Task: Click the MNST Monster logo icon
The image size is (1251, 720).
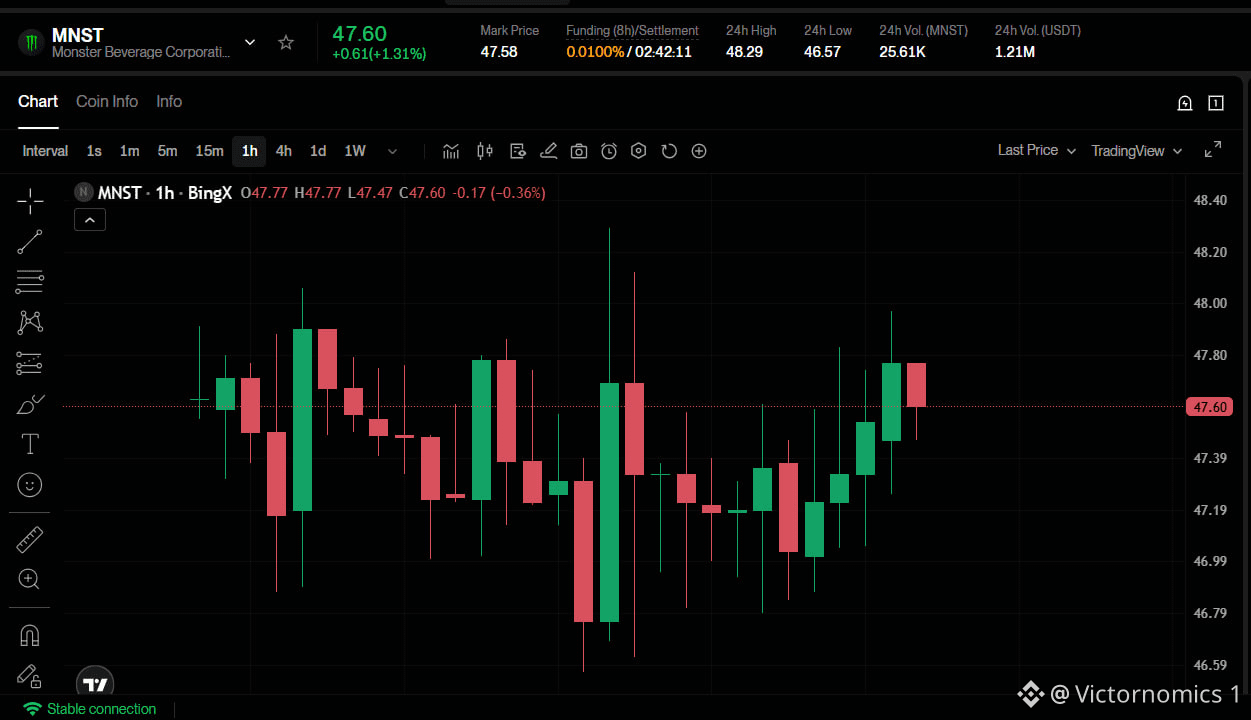Action: point(30,42)
